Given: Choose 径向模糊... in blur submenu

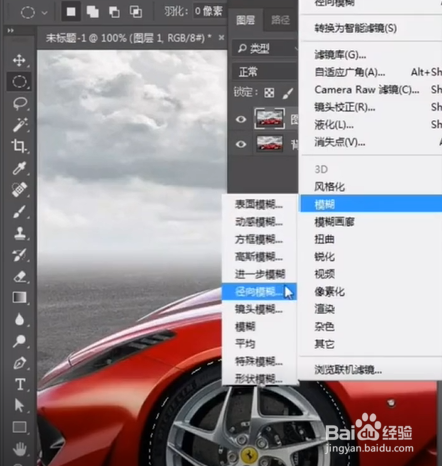Looking at the screenshot, I should pos(259,292).
